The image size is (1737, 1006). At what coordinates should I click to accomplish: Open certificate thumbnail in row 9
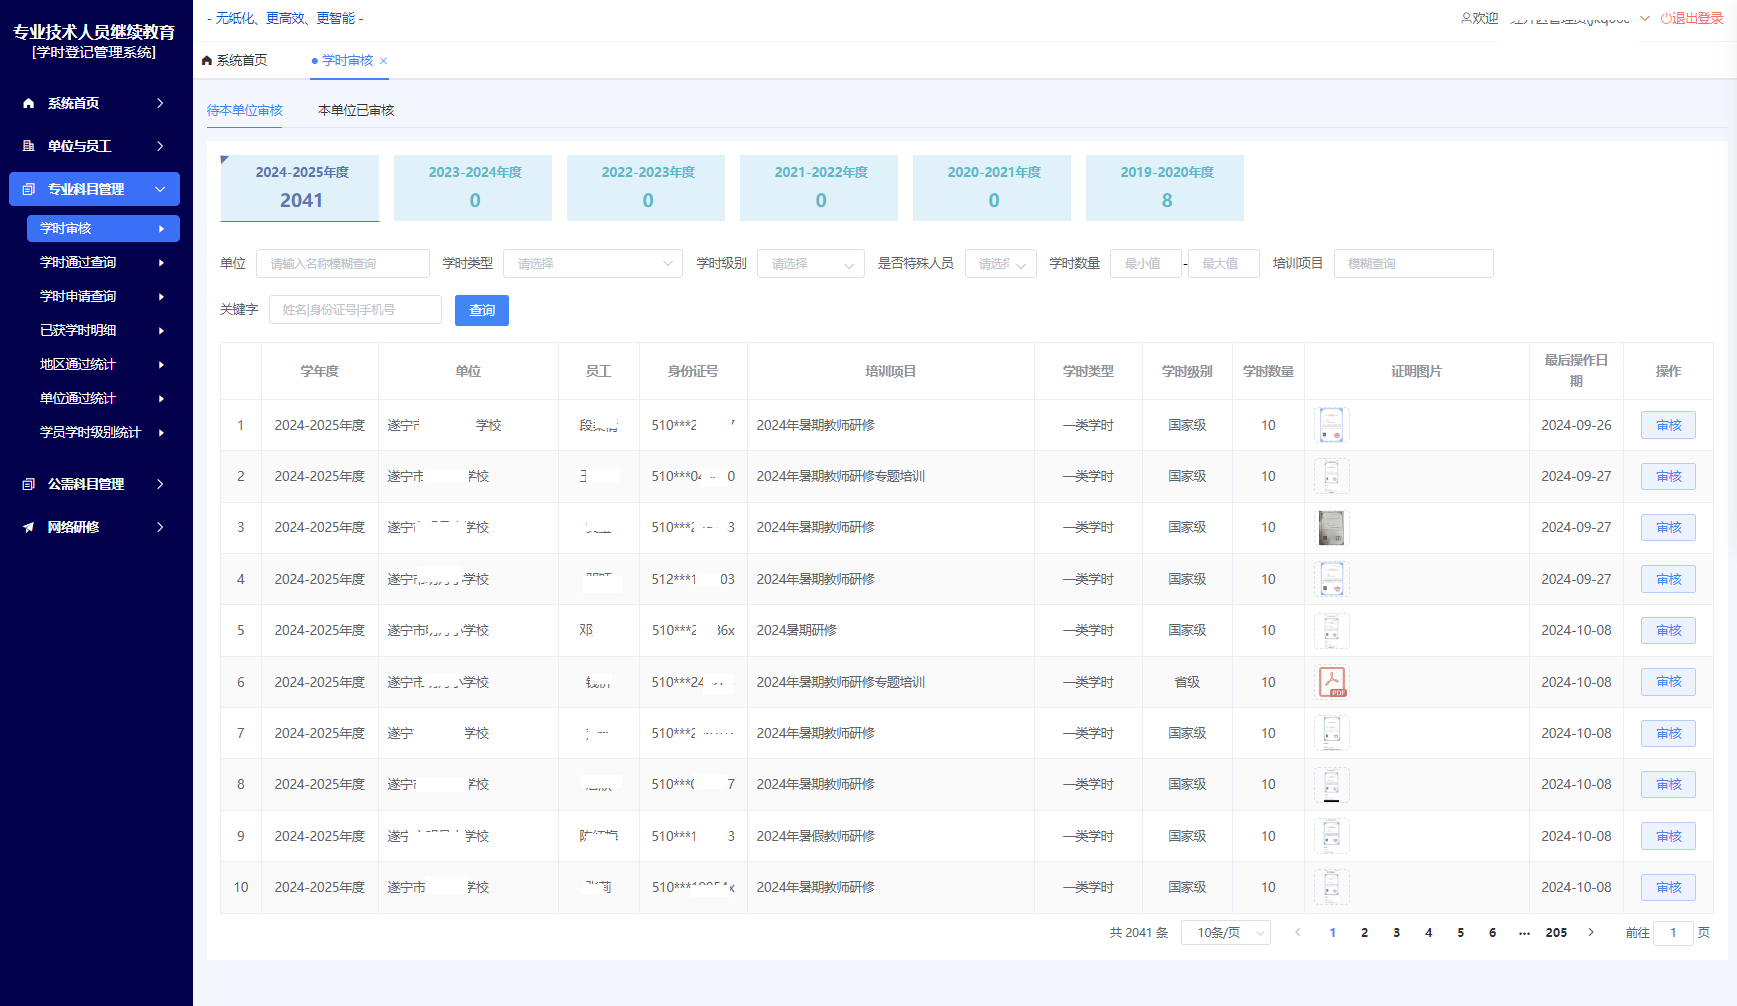pos(1331,836)
